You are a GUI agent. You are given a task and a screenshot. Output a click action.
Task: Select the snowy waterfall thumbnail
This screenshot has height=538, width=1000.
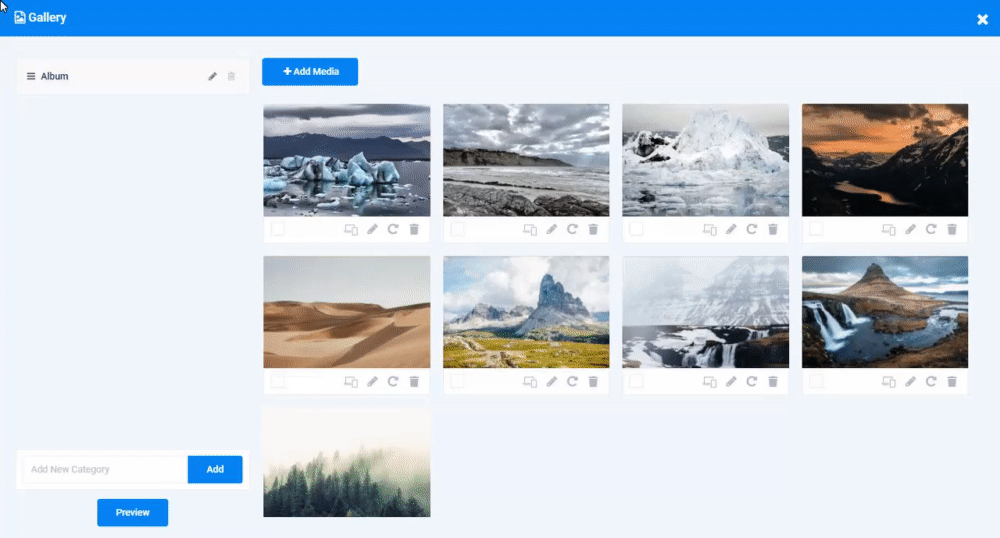(x=705, y=312)
